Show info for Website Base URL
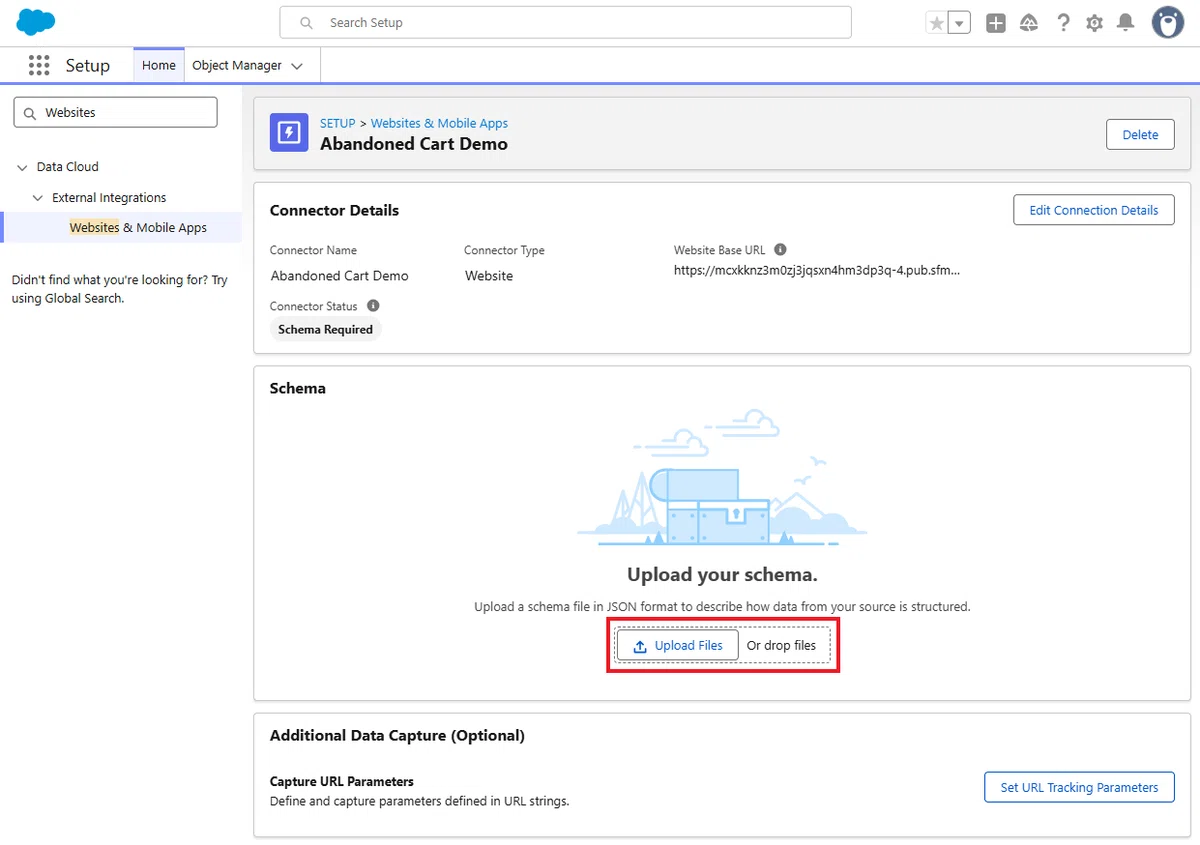 [780, 250]
